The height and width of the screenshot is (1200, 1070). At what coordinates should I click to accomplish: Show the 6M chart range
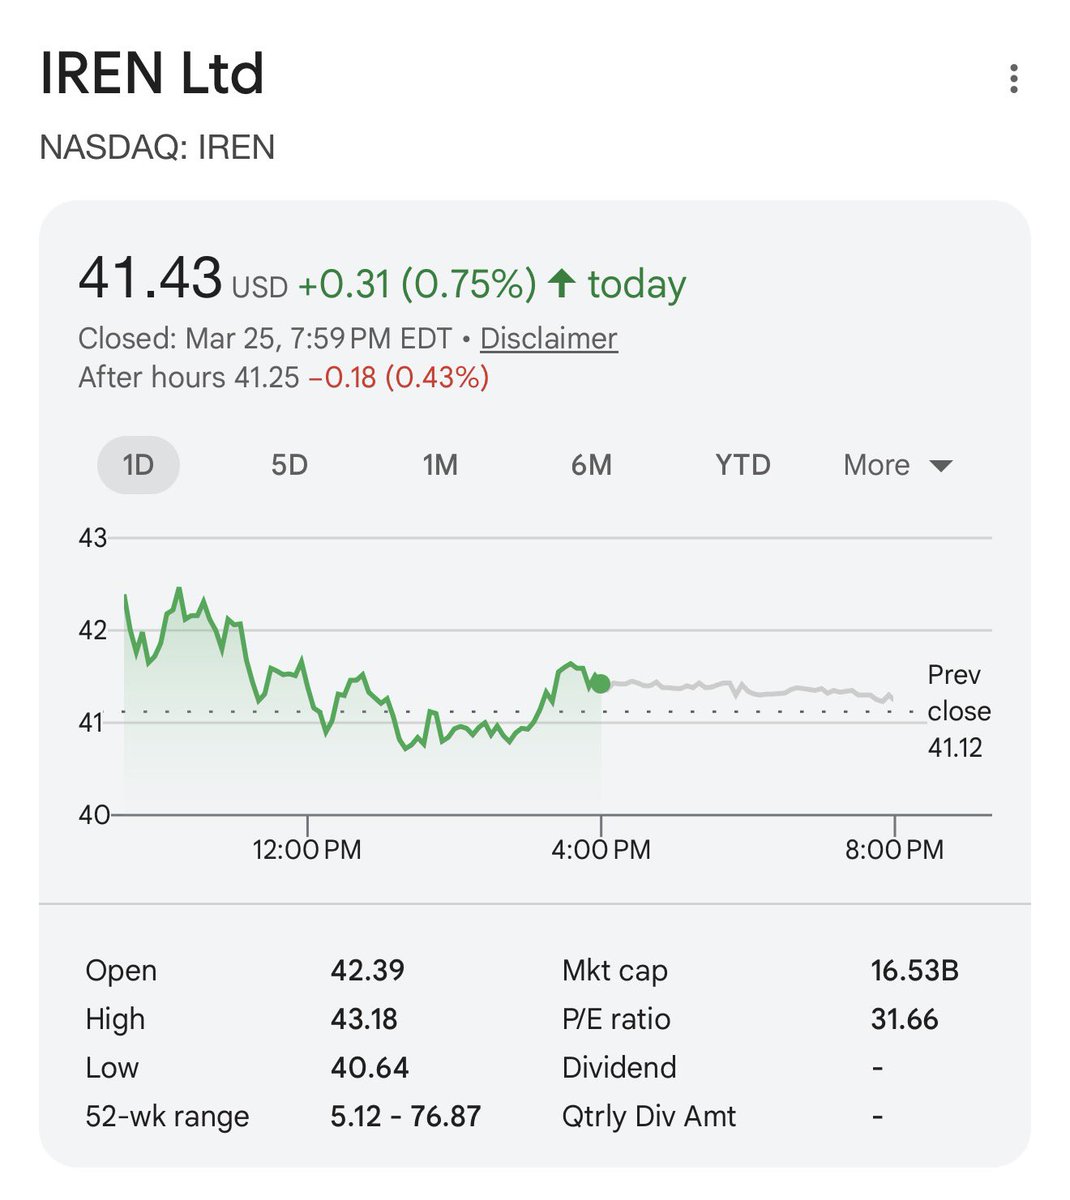pos(591,465)
